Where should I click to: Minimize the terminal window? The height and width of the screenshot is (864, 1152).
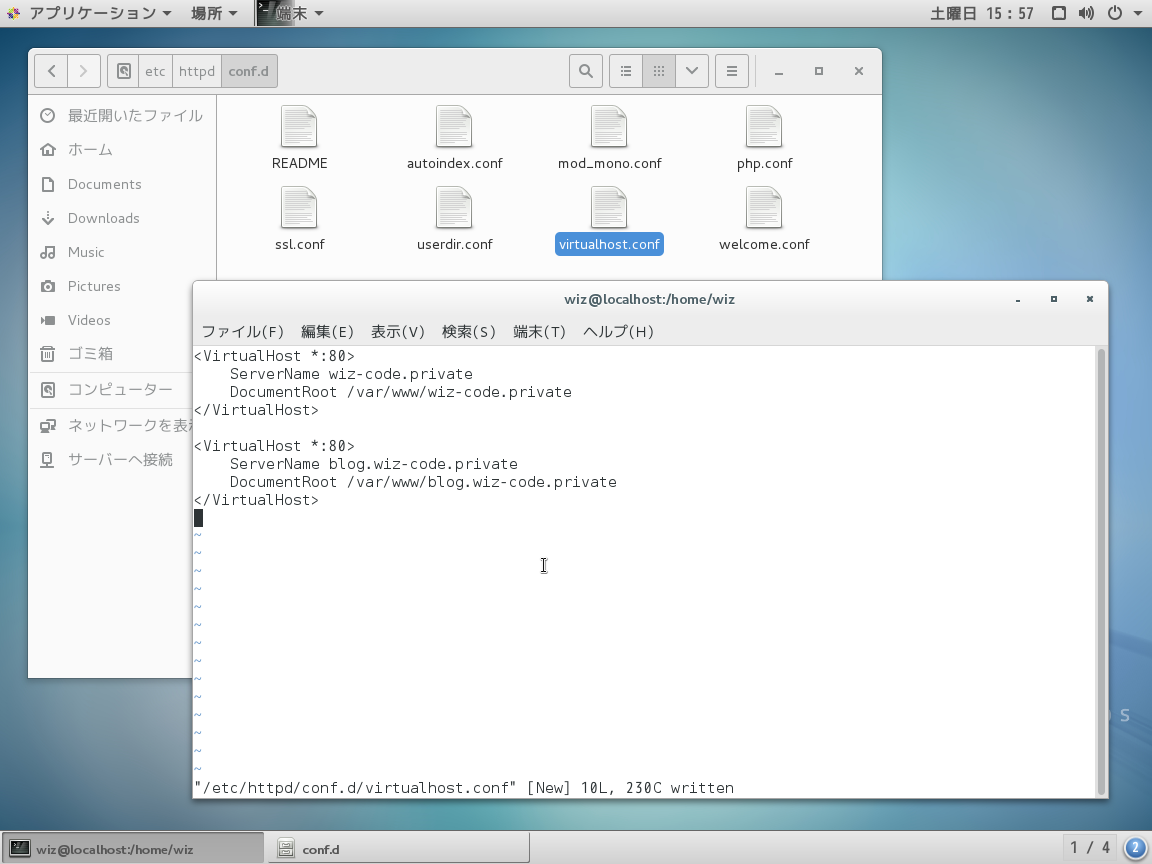coord(1018,300)
